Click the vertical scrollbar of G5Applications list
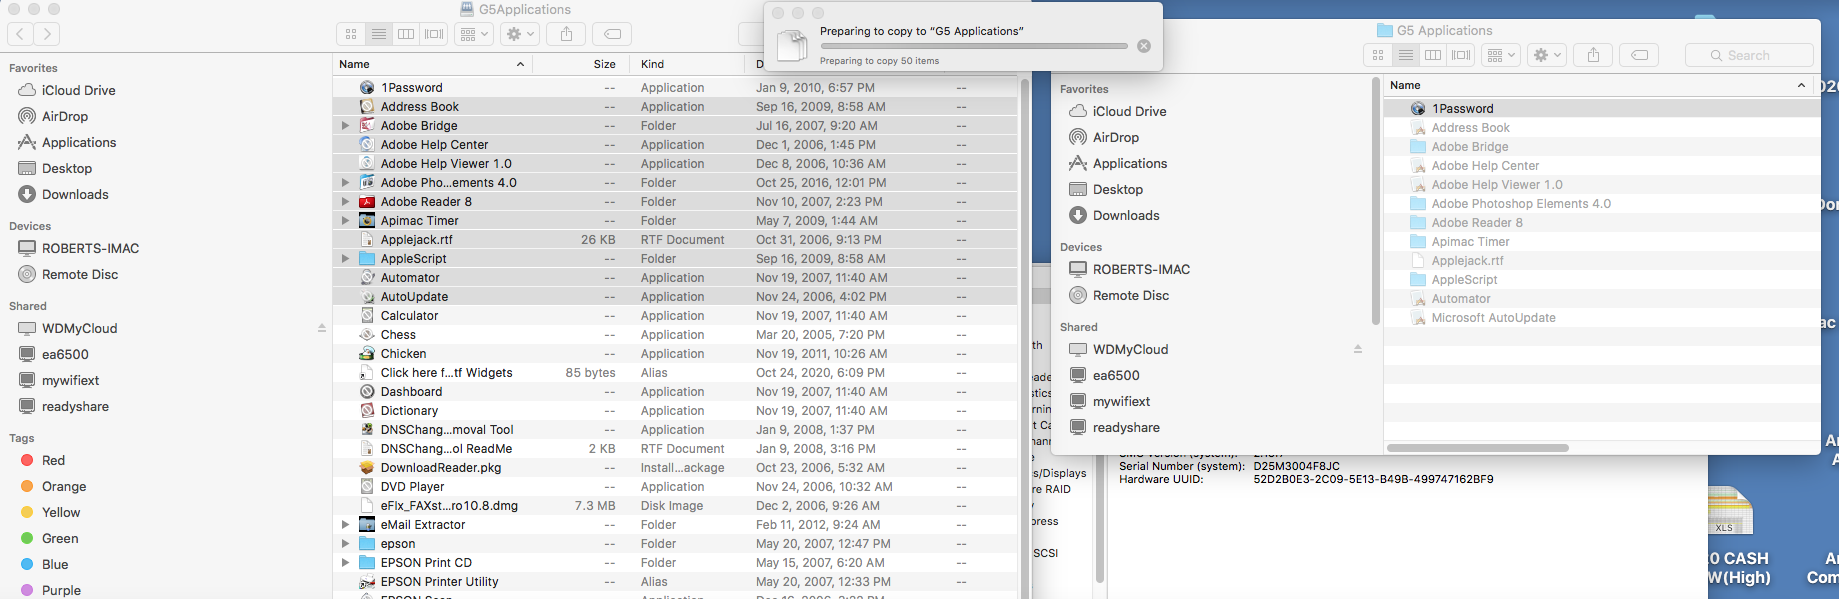 tap(1024, 338)
